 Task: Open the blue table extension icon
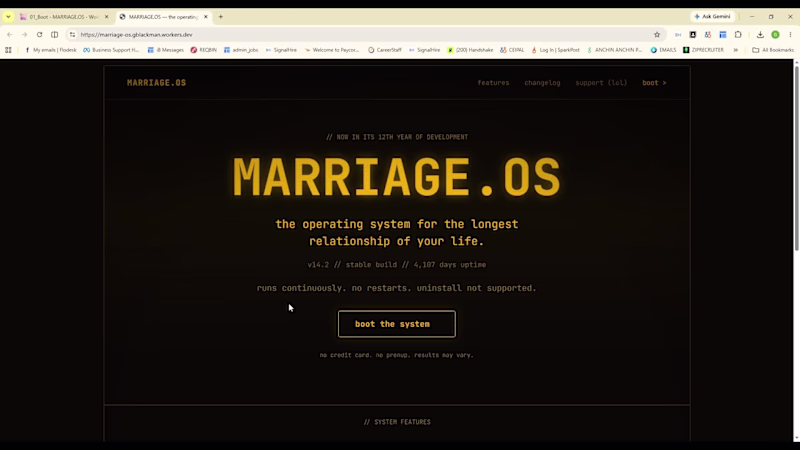tap(723, 35)
